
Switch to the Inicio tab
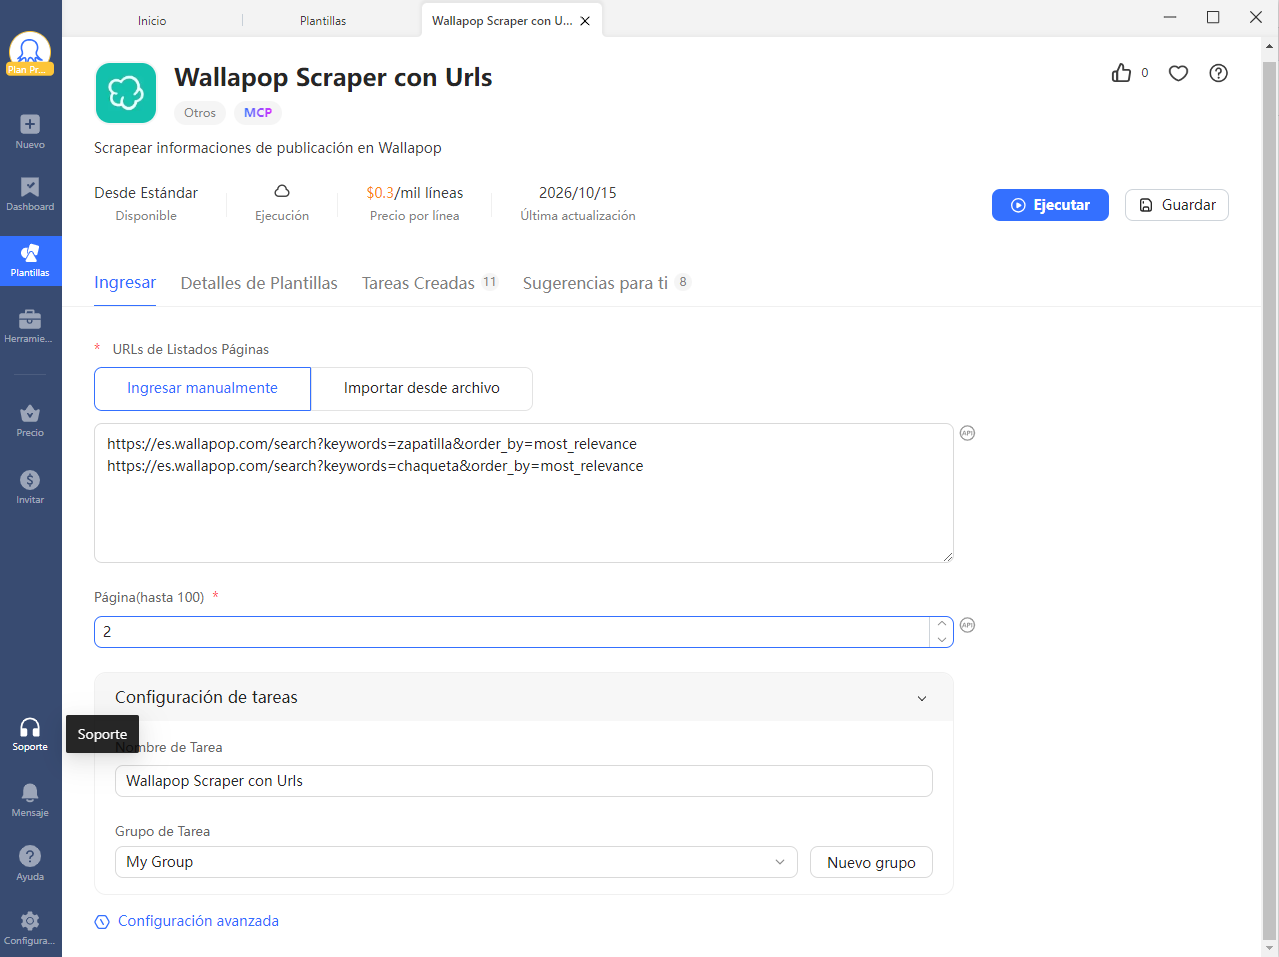click(x=152, y=21)
